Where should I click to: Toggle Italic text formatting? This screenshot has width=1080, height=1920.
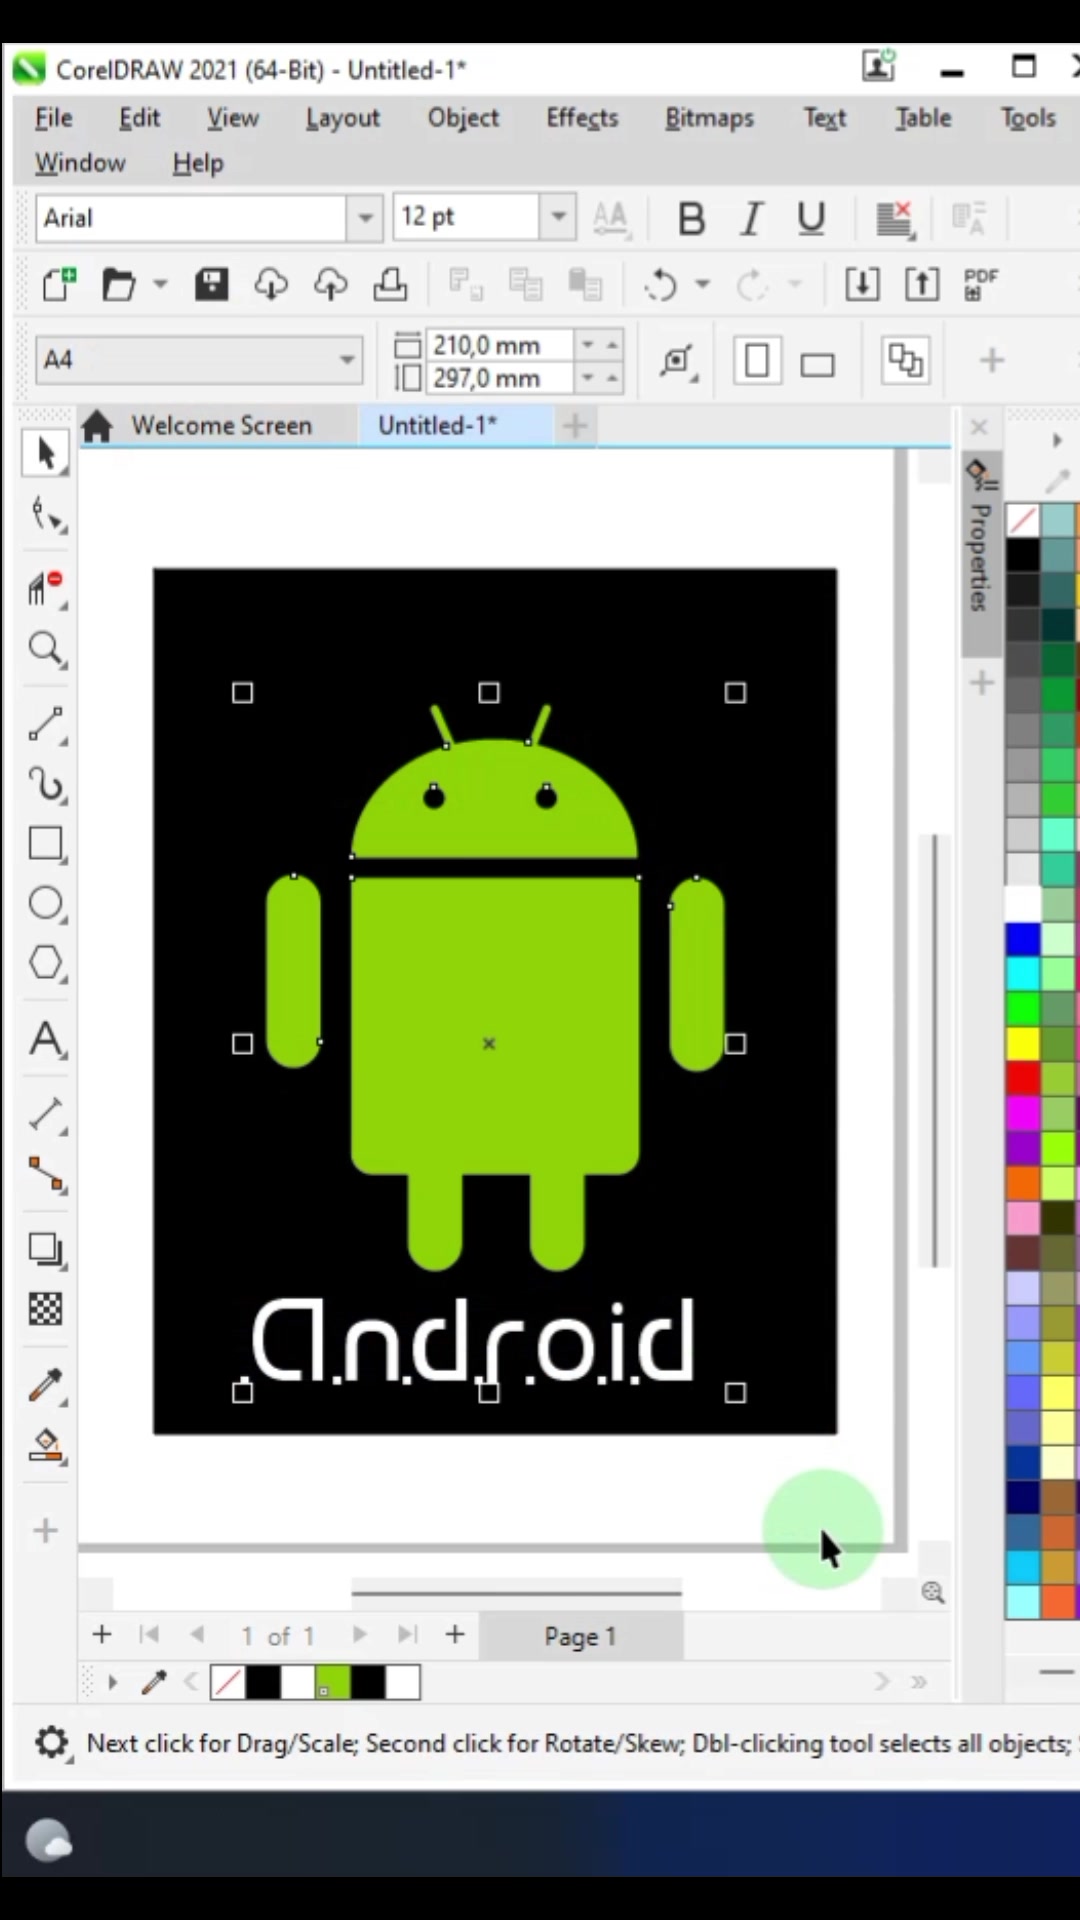tap(751, 218)
